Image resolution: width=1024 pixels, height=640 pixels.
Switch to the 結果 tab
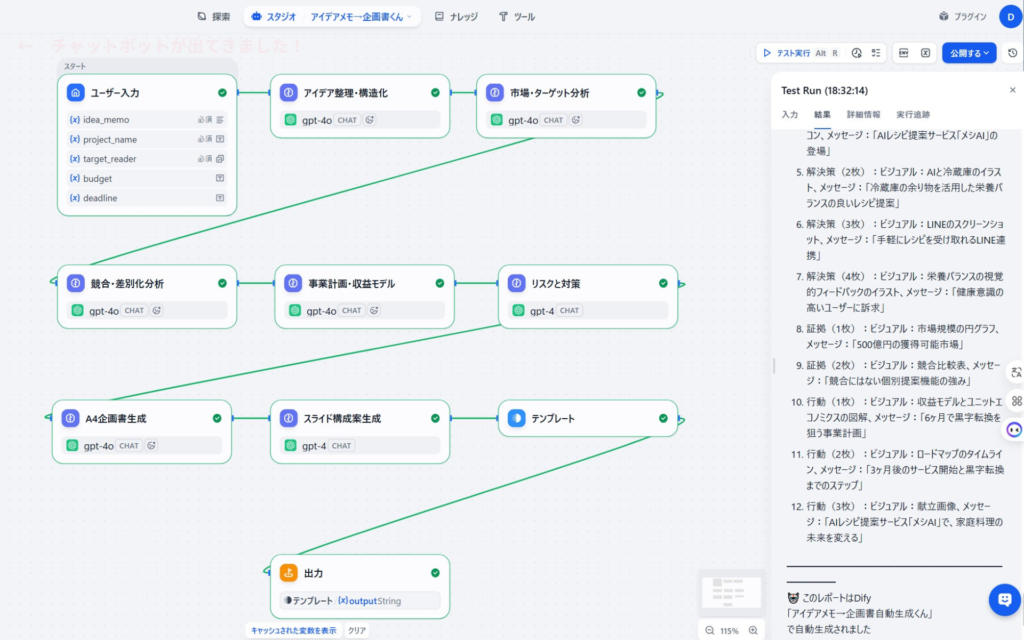coord(822,114)
